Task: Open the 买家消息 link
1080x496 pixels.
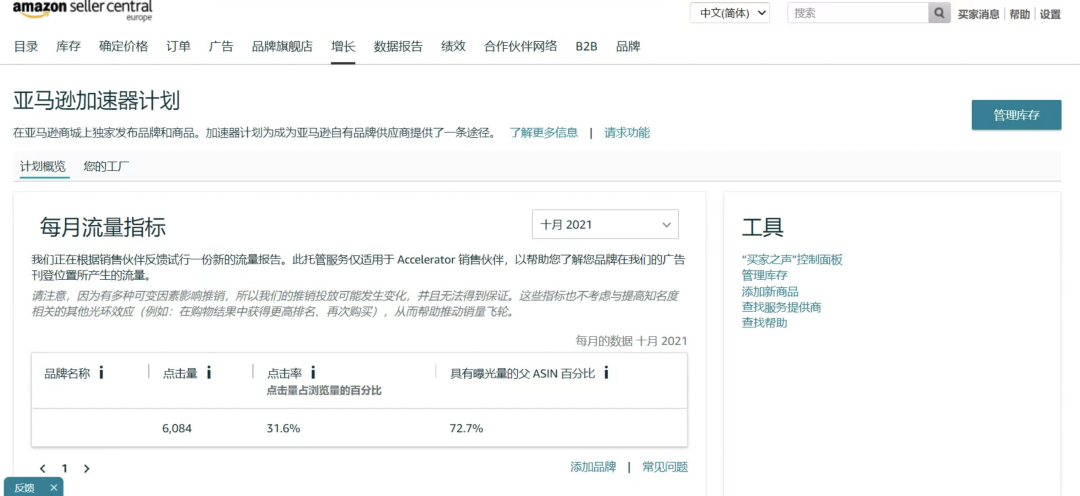Action: pyautogui.click(x=979, y=14)
